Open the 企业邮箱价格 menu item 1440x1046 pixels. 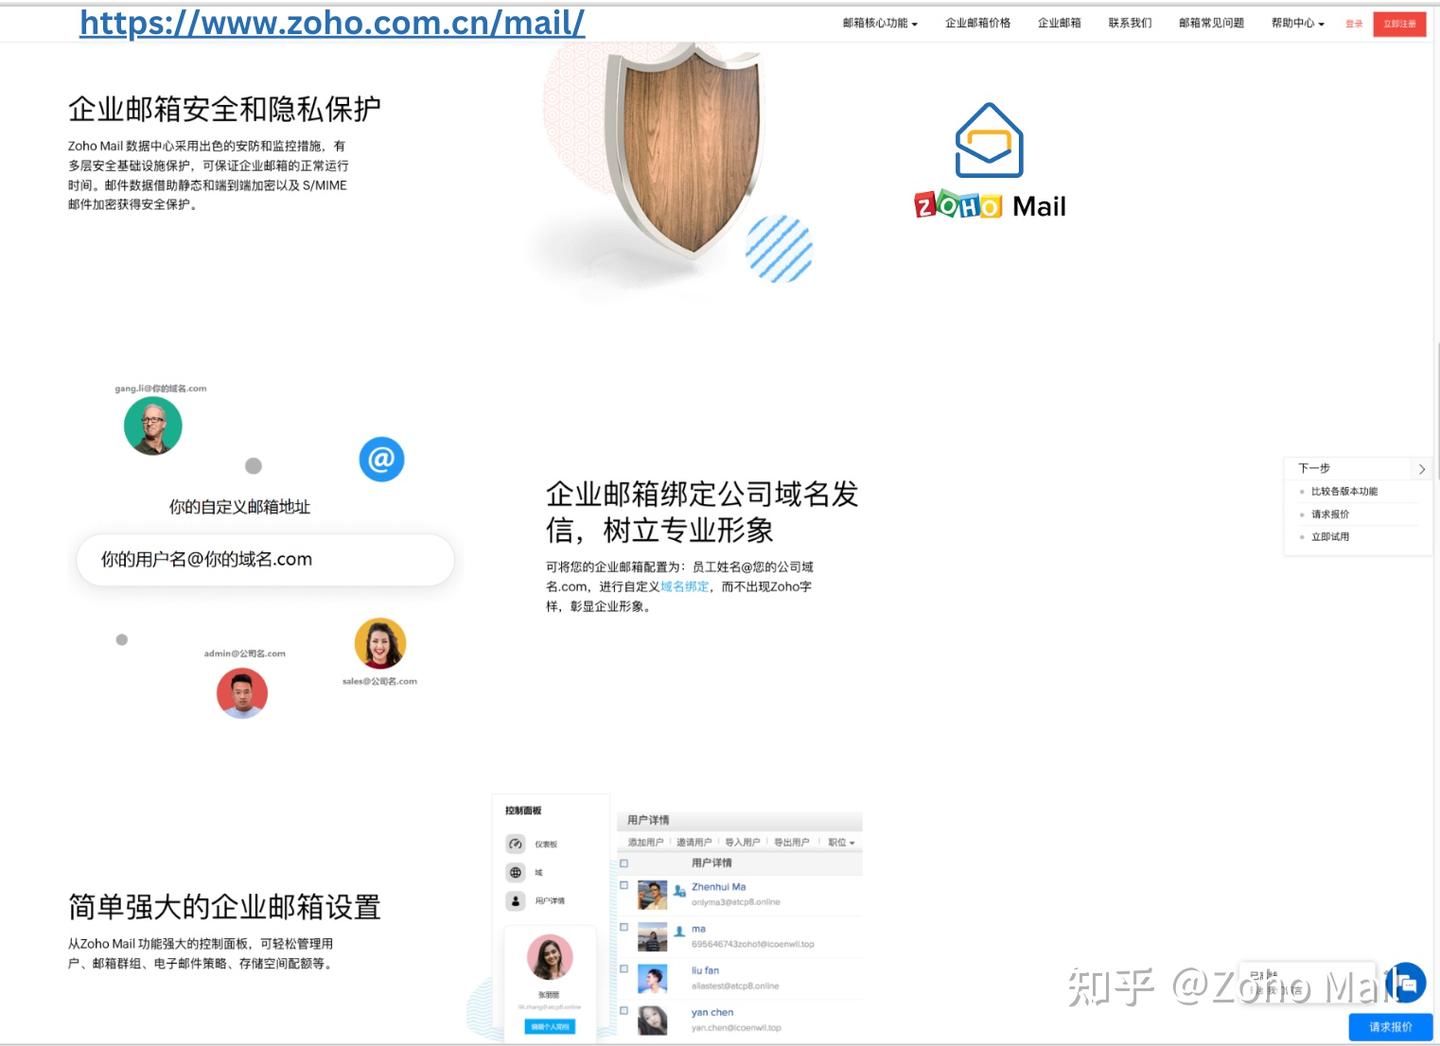pyautogui.click(x=977, y=23)
